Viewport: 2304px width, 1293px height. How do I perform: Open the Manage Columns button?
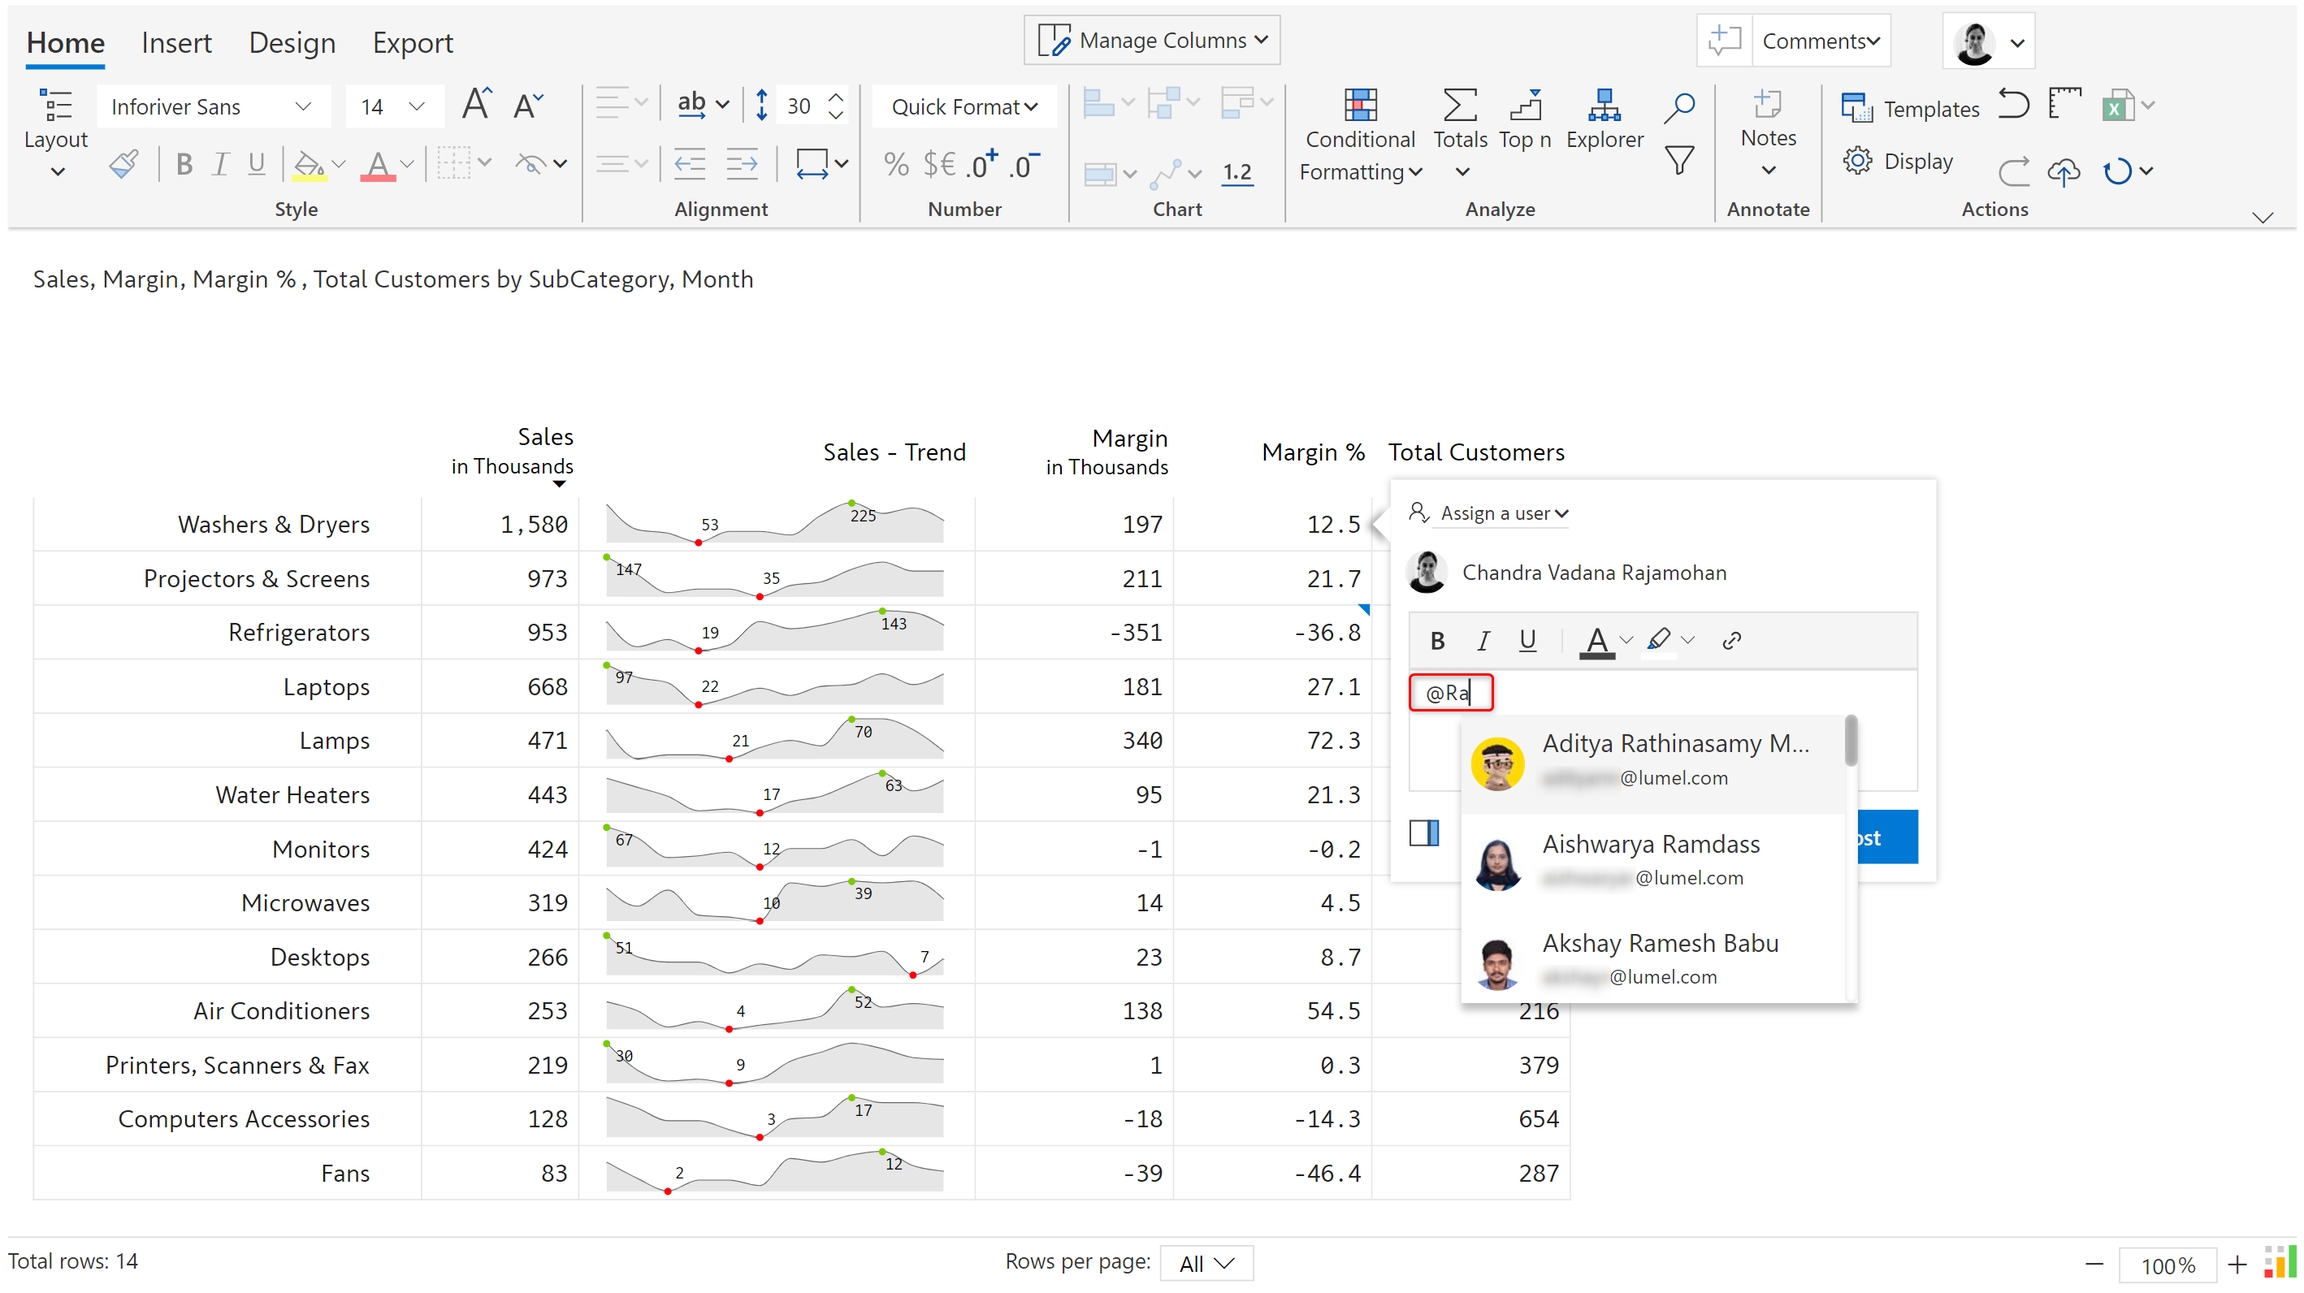pyautogui.click(x=1152, y=41)
